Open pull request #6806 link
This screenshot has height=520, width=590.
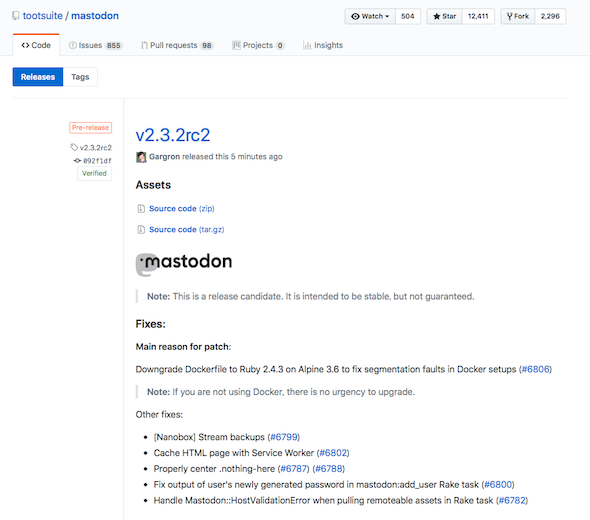(535, 369)
